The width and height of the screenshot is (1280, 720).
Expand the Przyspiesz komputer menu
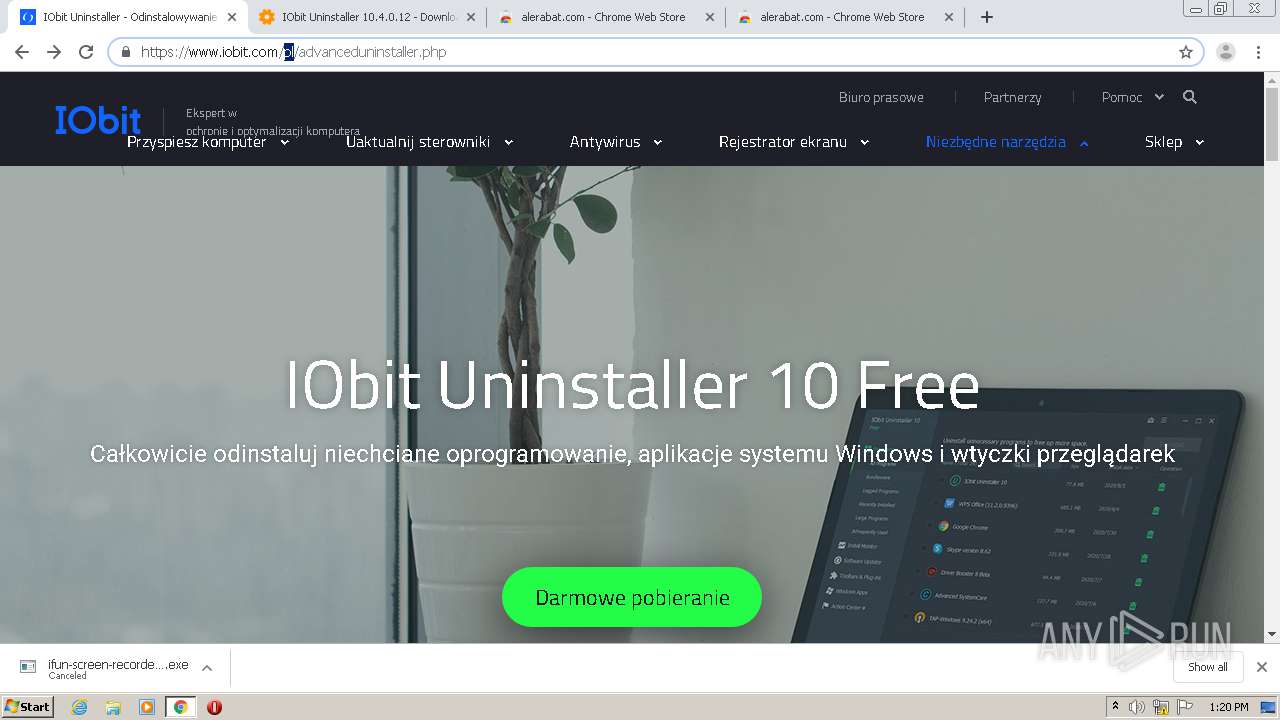coord(208,142)
